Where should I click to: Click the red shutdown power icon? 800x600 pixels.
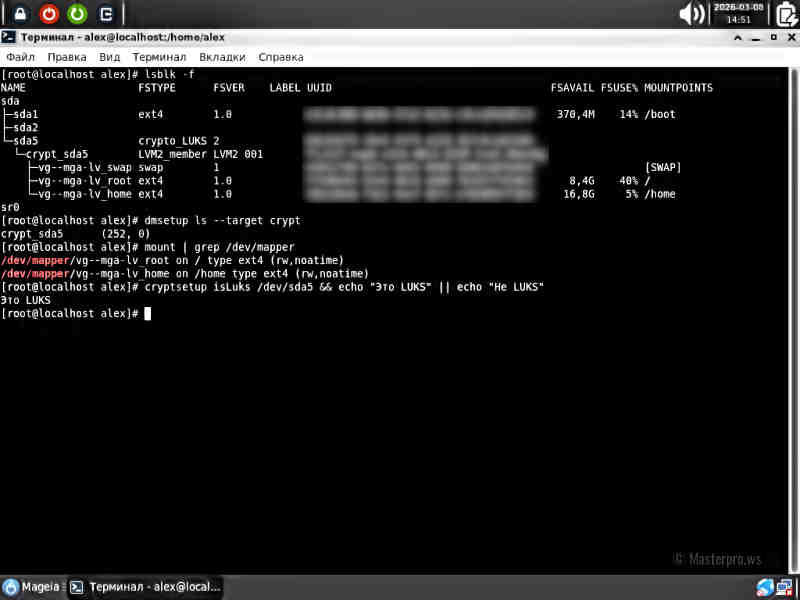[48, 13]
